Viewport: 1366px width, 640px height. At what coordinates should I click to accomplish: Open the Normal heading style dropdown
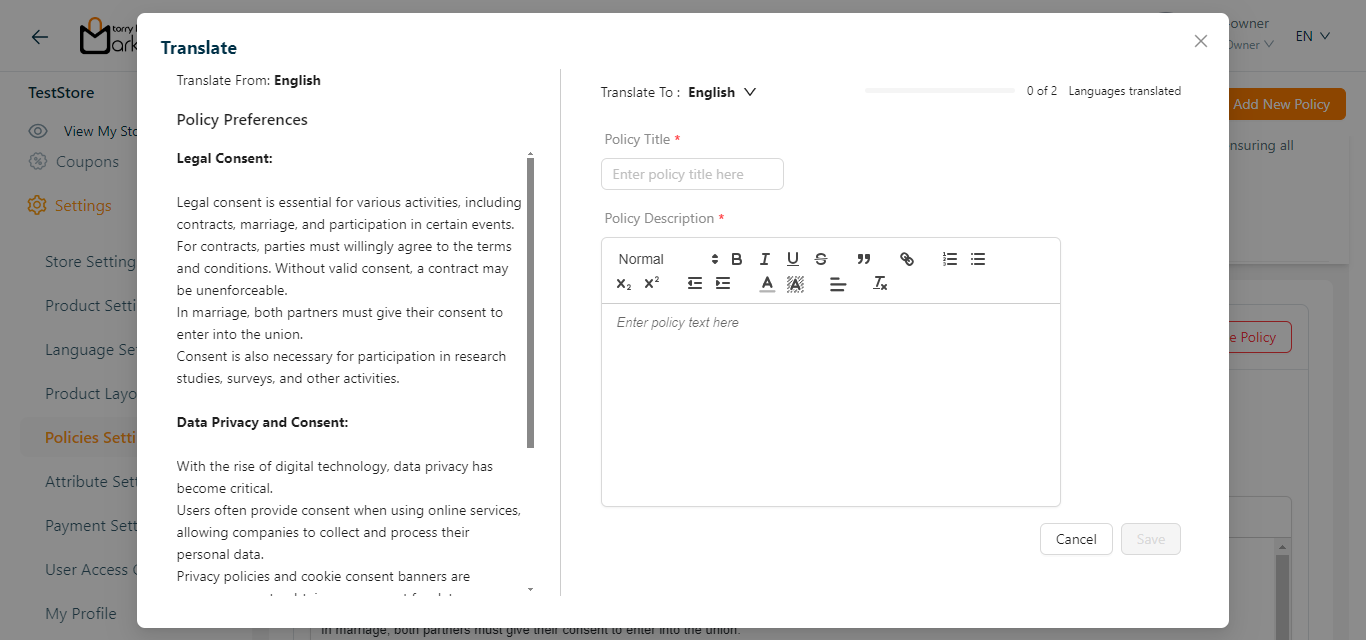pos(667,259)
